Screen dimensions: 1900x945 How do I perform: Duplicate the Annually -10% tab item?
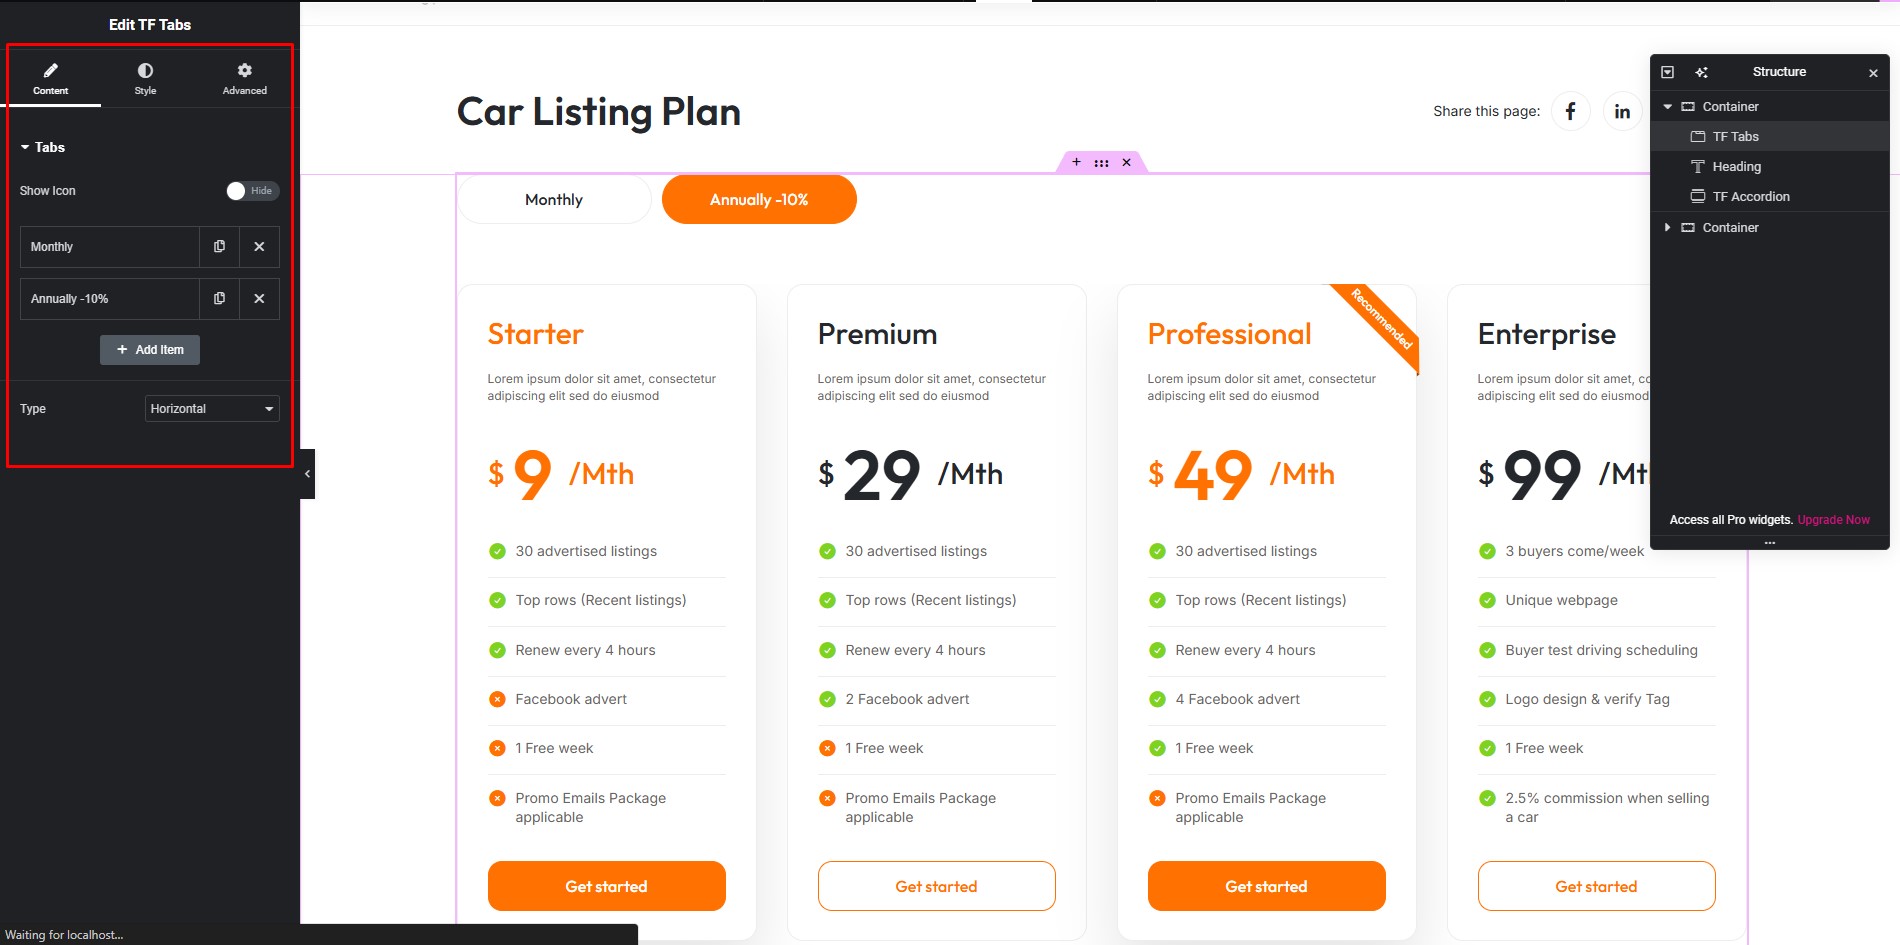pyautogui.click(x=219, y=298)
